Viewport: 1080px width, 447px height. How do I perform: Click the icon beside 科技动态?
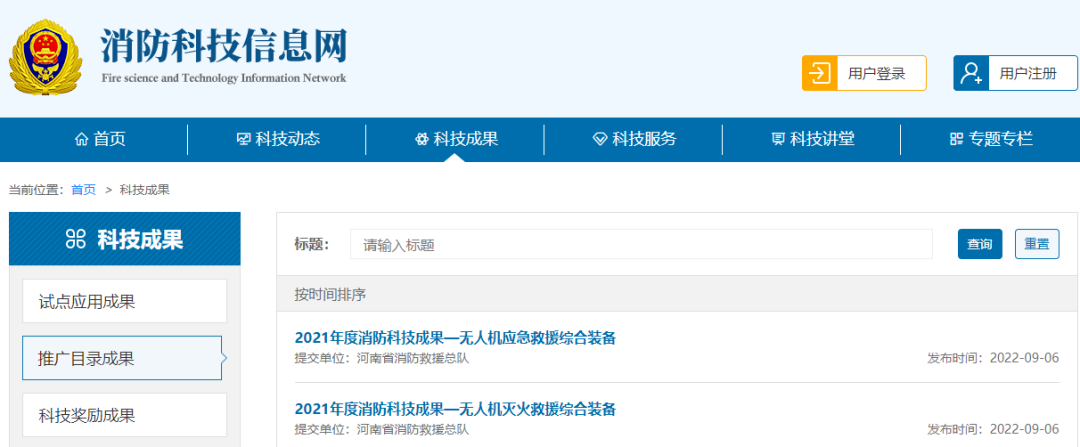coord(243,140)
